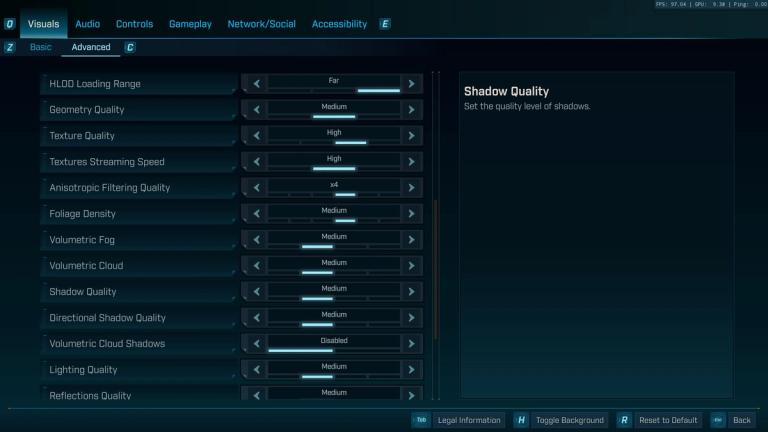
Task: Click Reset to Default
Action: [668, 420]
